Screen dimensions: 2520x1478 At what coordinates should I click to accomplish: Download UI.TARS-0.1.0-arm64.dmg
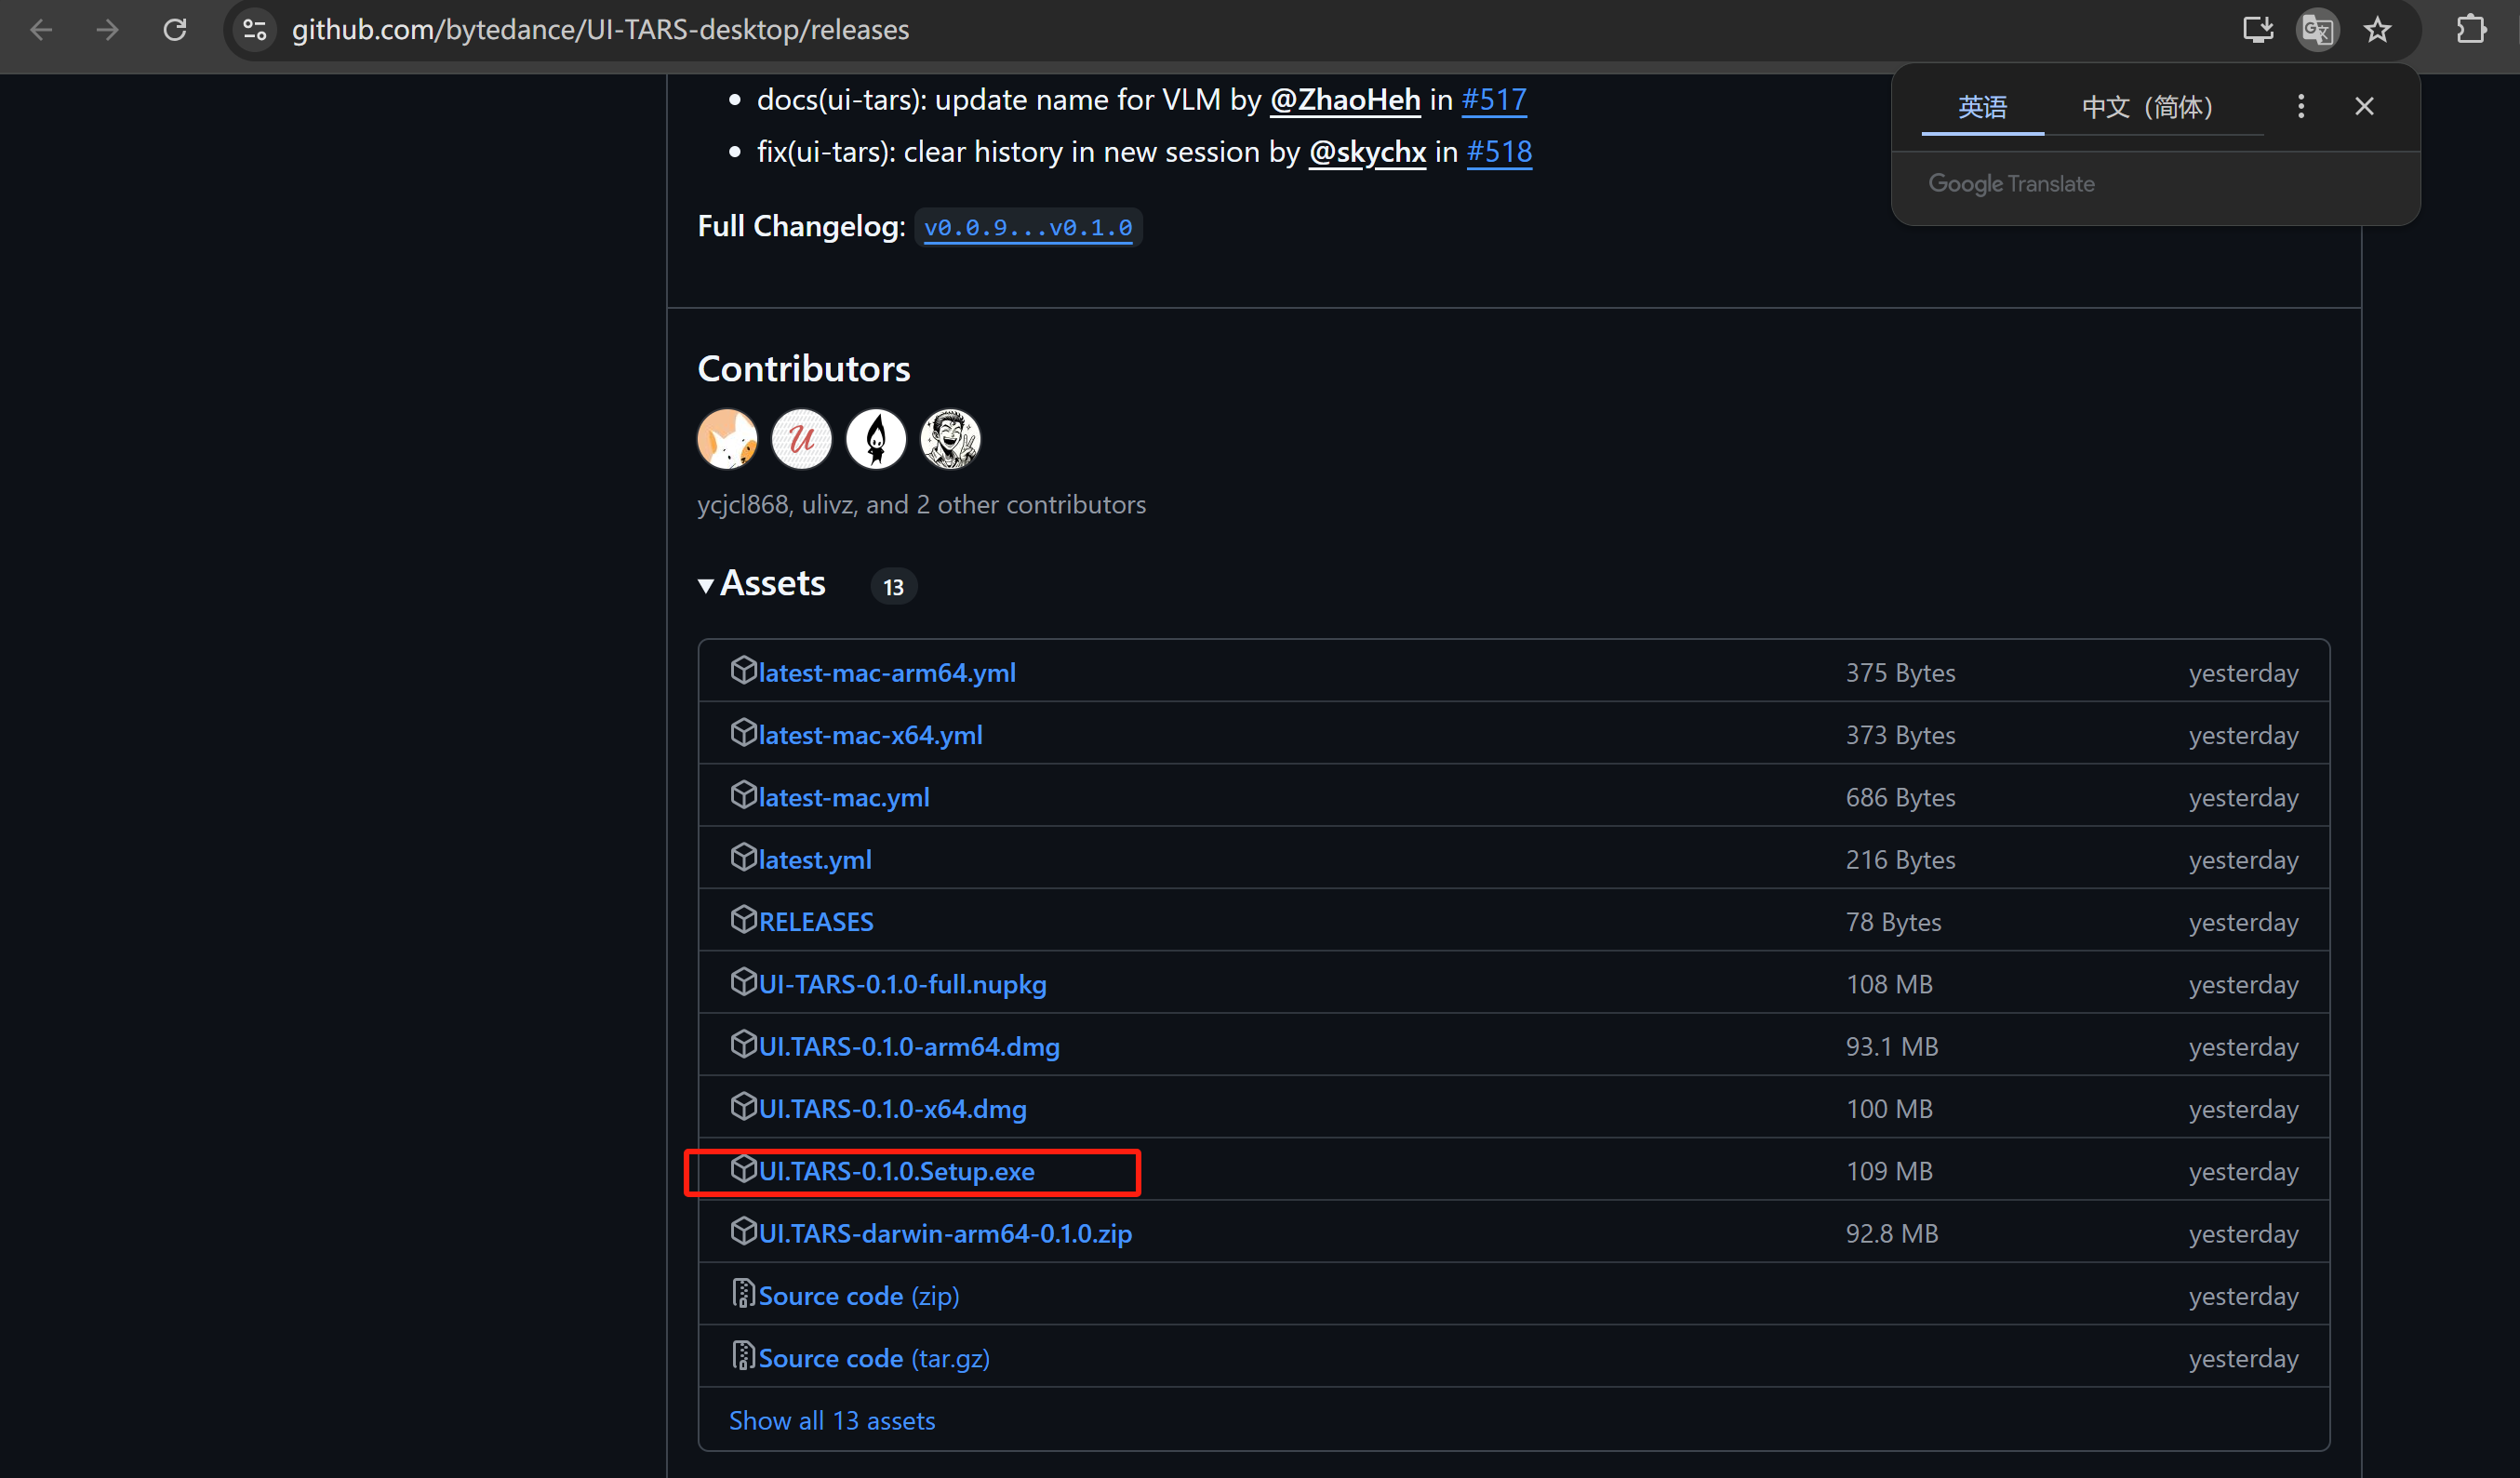(908, 1047)
